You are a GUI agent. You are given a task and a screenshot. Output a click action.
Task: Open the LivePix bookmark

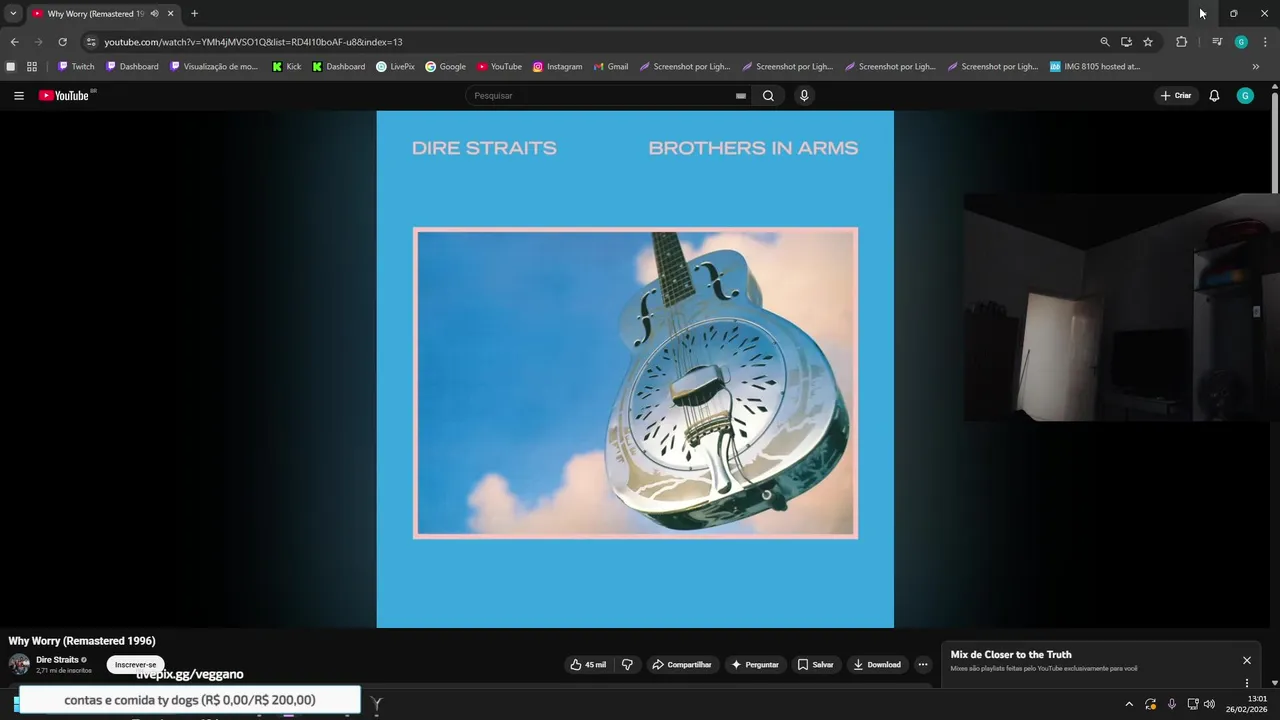click(395, 67)
